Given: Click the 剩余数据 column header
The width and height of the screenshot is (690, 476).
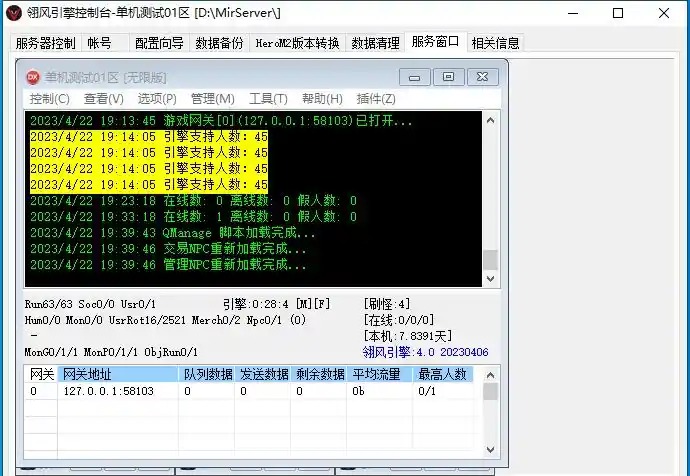Looking at the screenshot, I should (319, 374).
